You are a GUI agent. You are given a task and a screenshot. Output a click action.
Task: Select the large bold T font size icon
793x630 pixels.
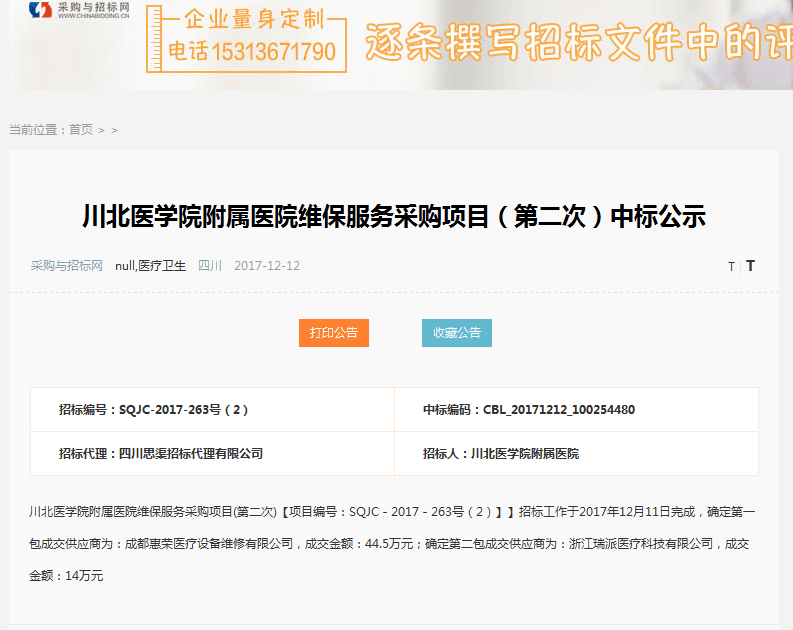pyautogui.click(x=750, y=266)
